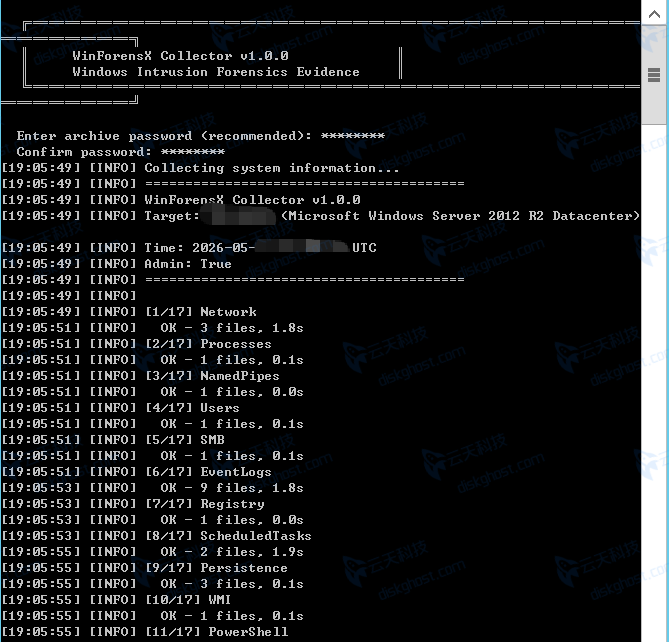Click 'Enter archive password (recommended):' prompt
Screen dimensions: 669x642
click(164, 136)
